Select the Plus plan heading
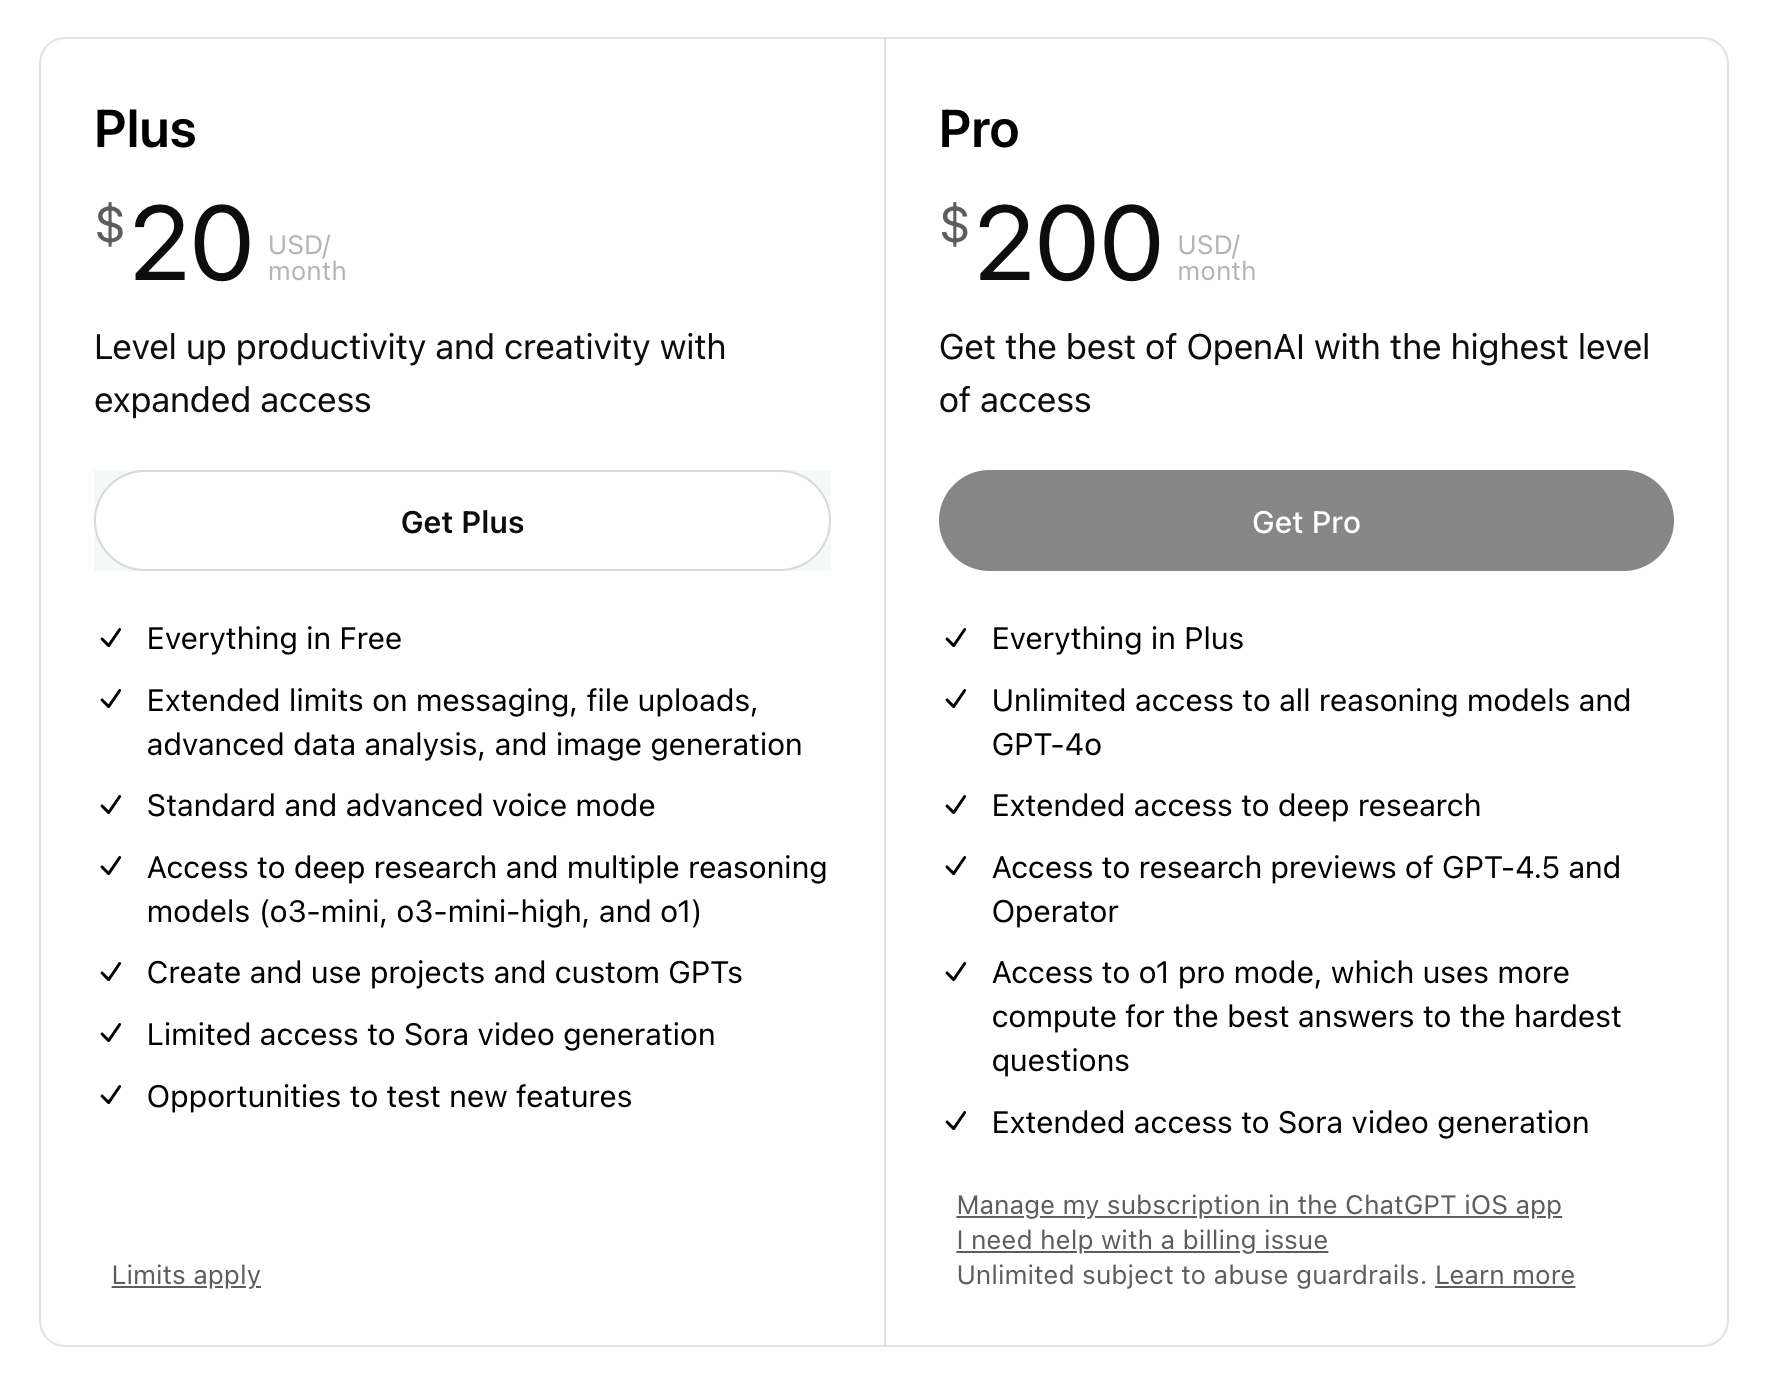1776x1392 pixels. tap(145, 130)
